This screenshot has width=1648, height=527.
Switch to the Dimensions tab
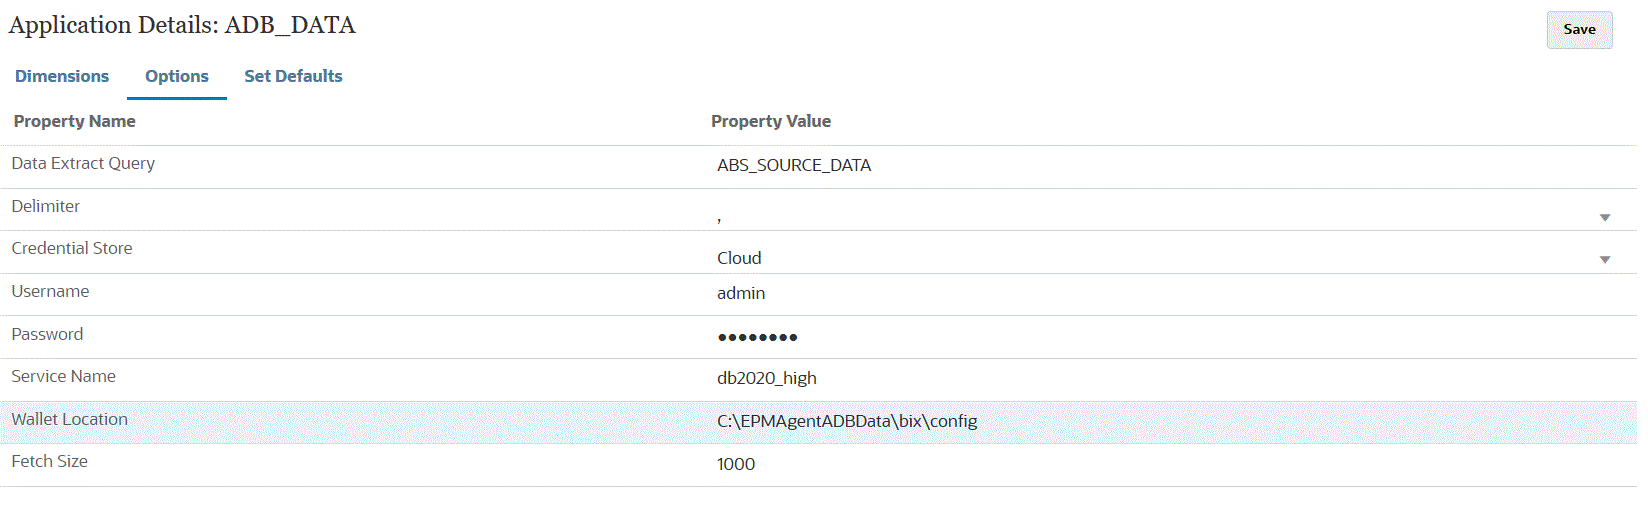(62, 76)
